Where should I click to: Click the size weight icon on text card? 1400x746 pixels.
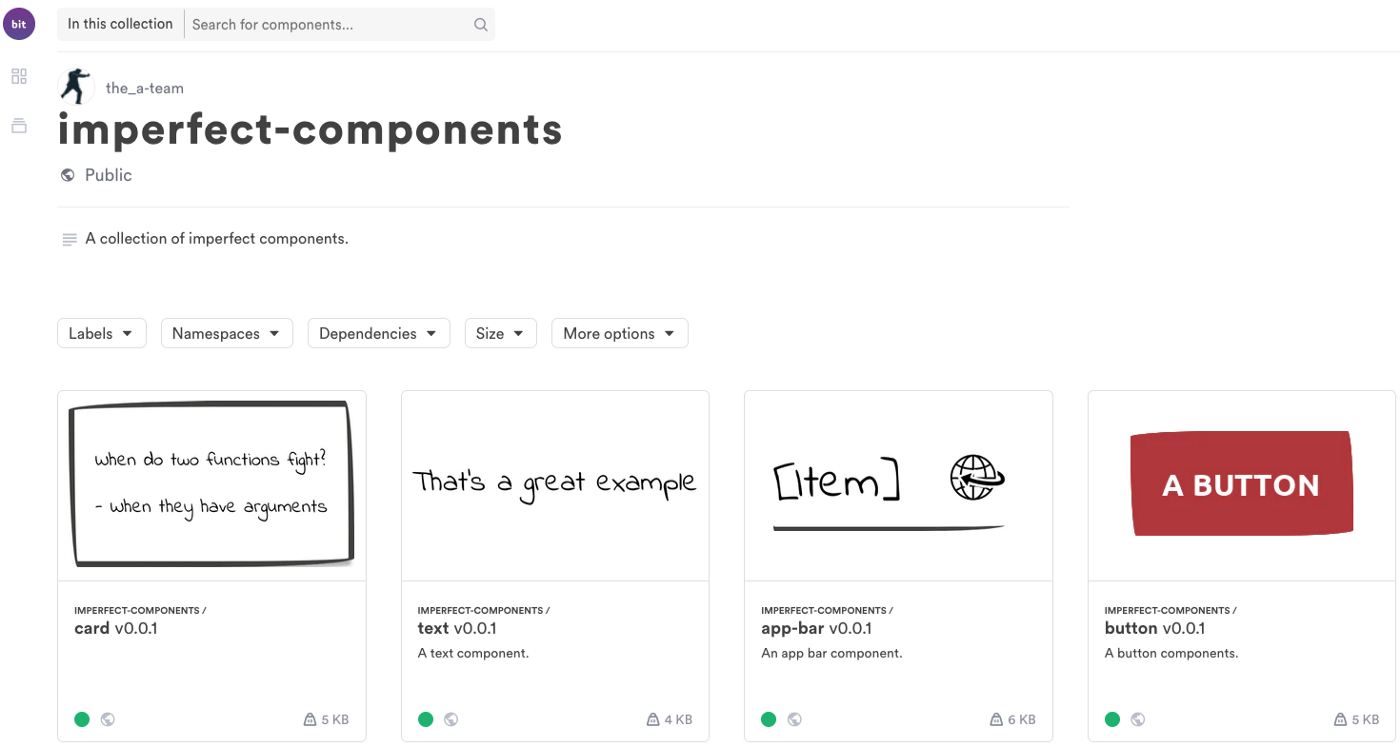pyautogui.click(x=653, y=719)
